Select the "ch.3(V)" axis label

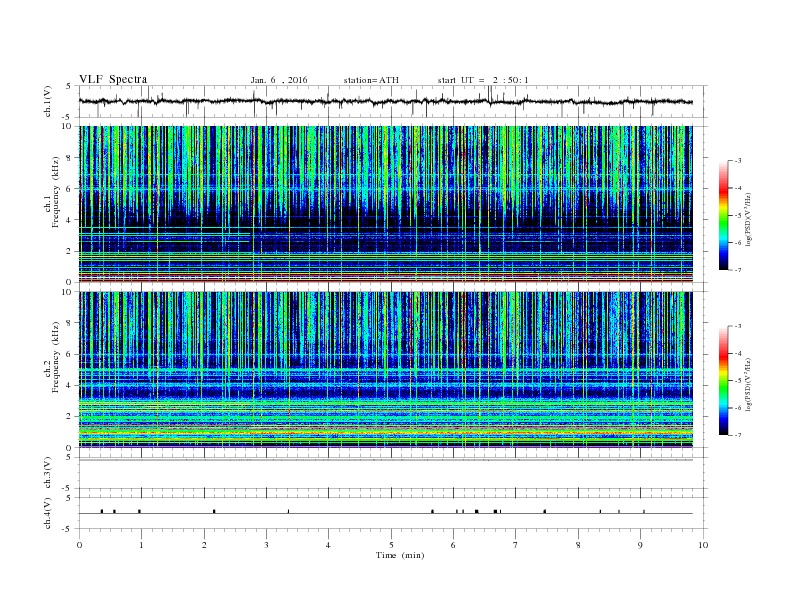(48, 473)
